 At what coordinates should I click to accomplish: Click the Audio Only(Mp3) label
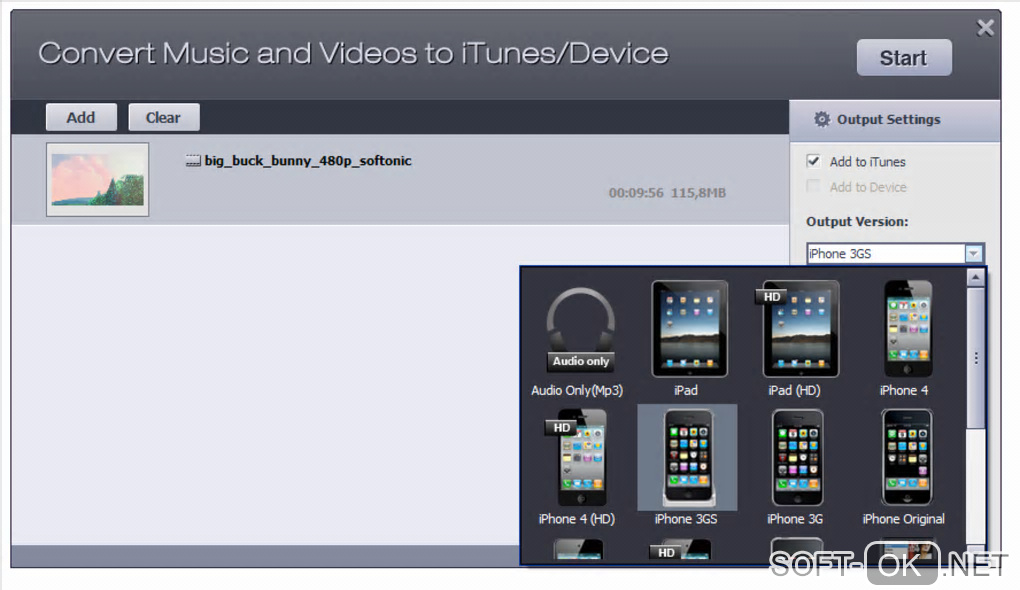pyautogui.click(x=577, y=390)
